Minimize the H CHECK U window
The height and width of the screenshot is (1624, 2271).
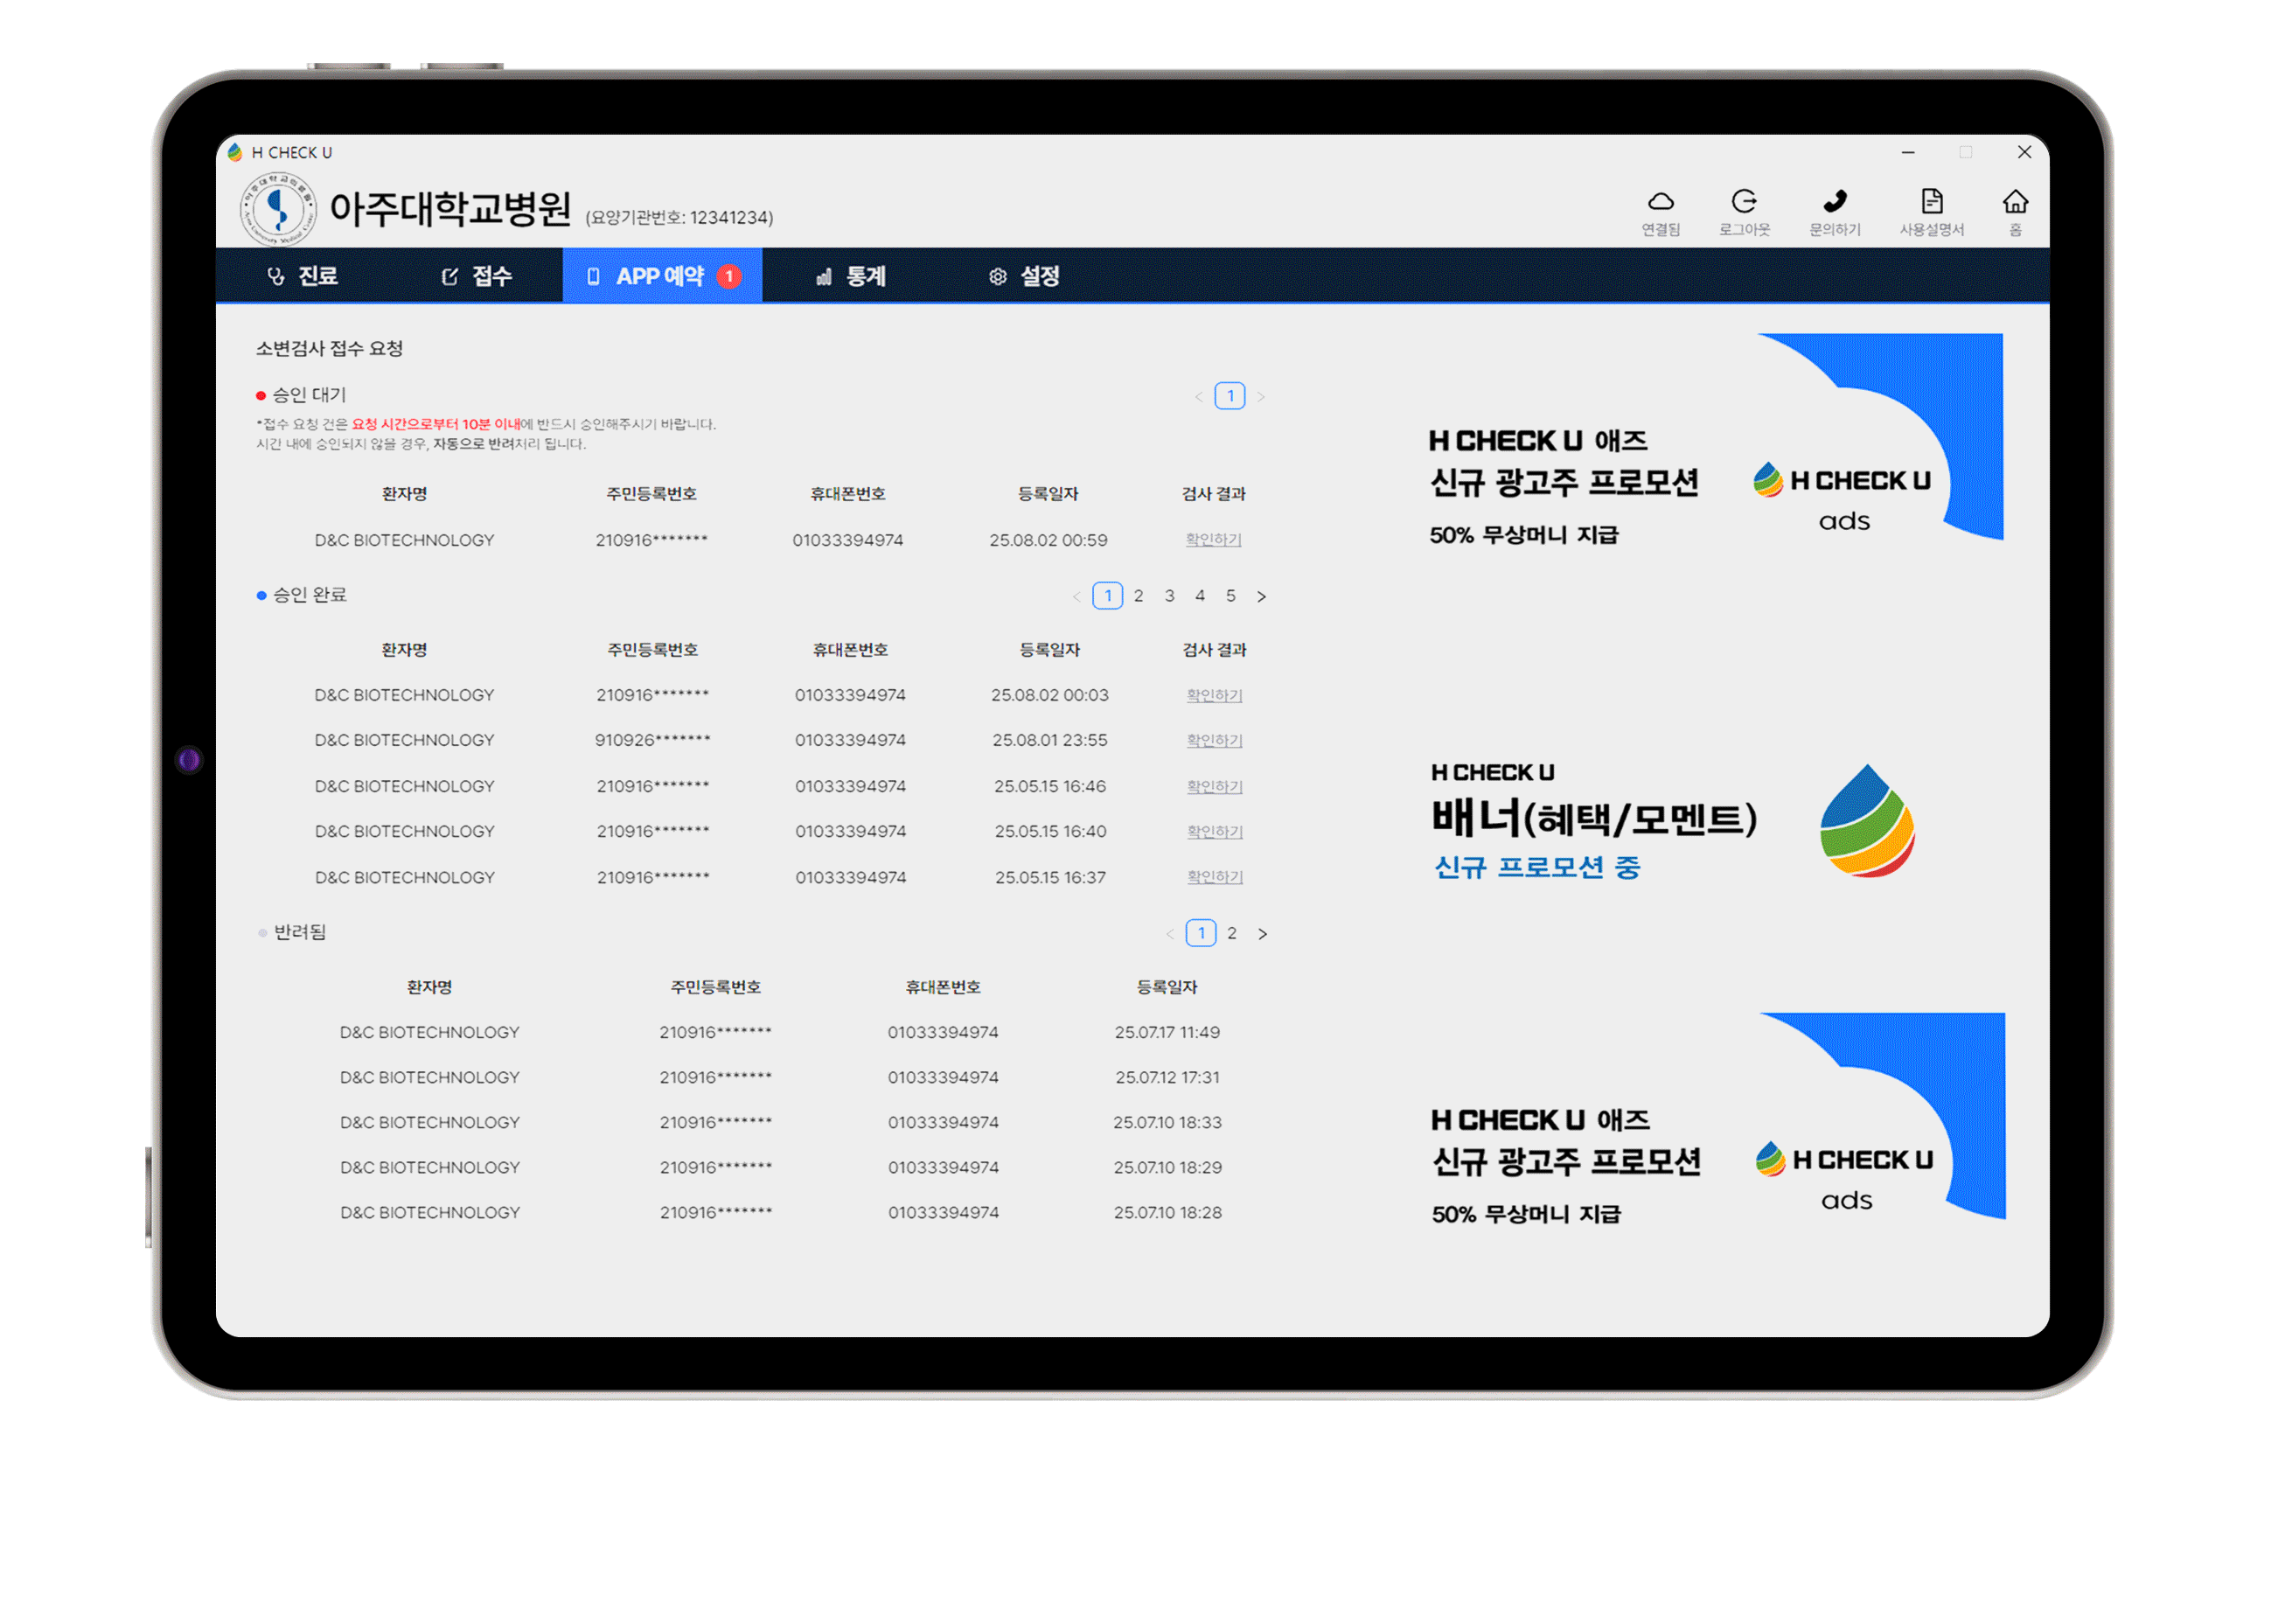coord(1907,152)
